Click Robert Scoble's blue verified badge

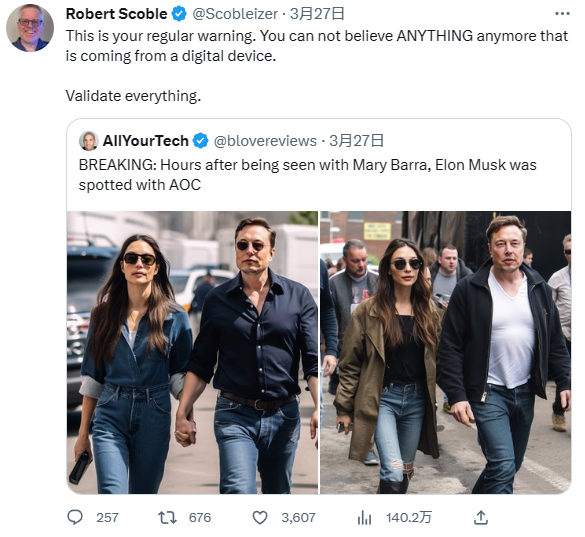click(x=179, y=14)
